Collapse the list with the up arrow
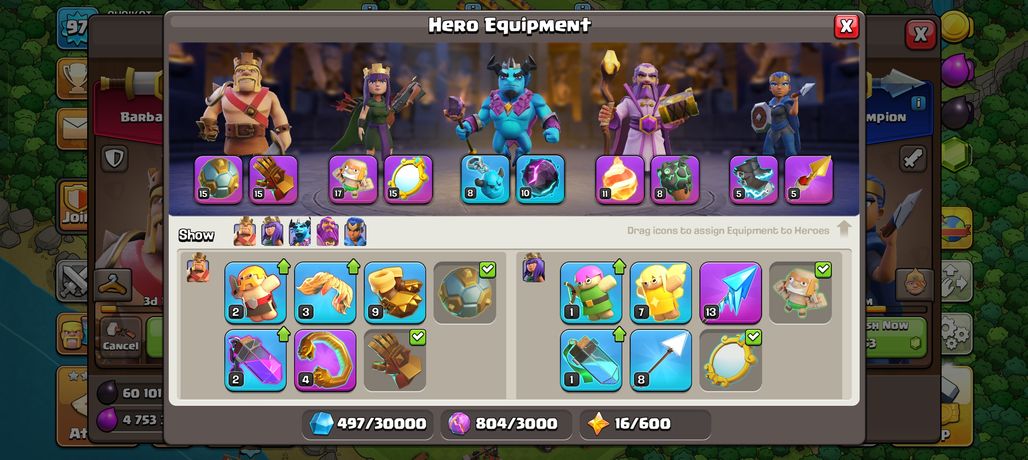The image size is (1028, 460). [844, 229]
